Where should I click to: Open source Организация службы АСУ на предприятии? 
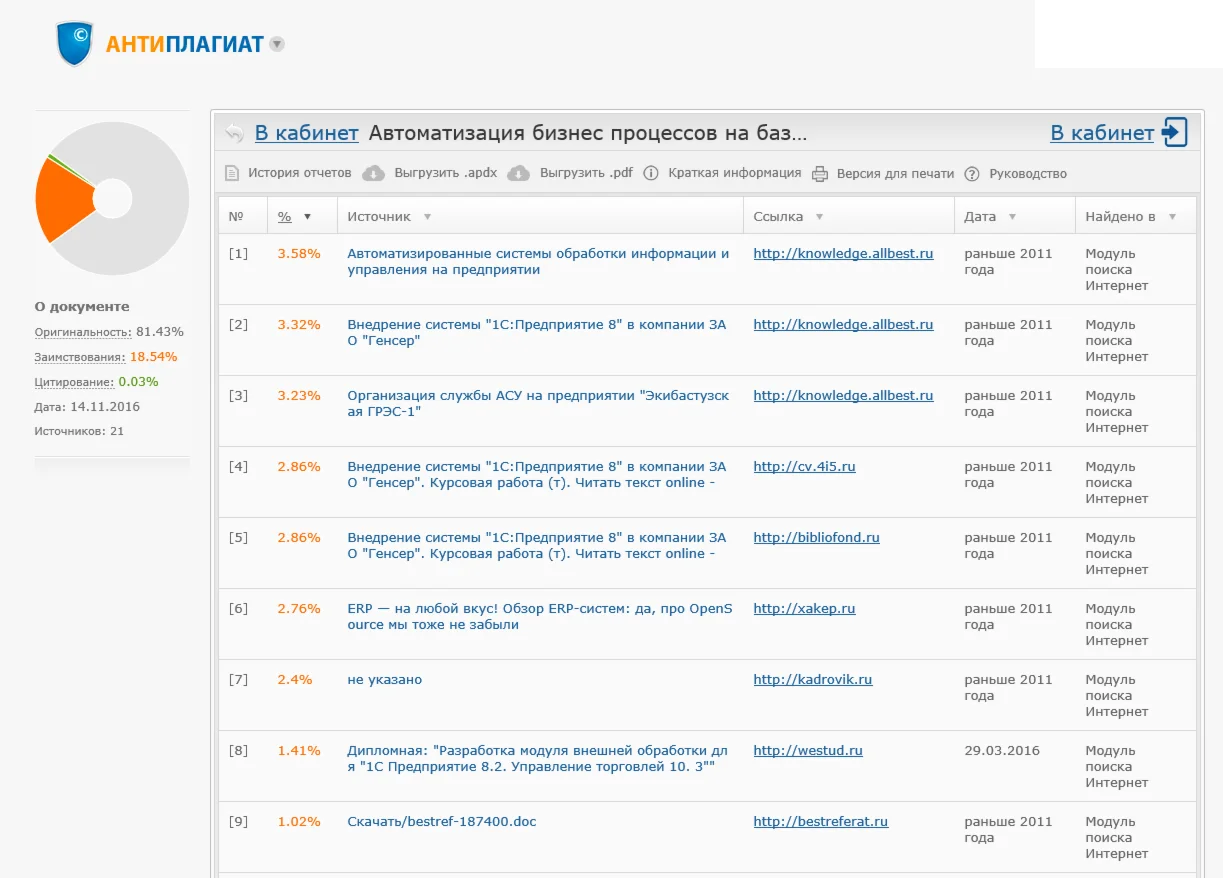click(x=538, y=403)
